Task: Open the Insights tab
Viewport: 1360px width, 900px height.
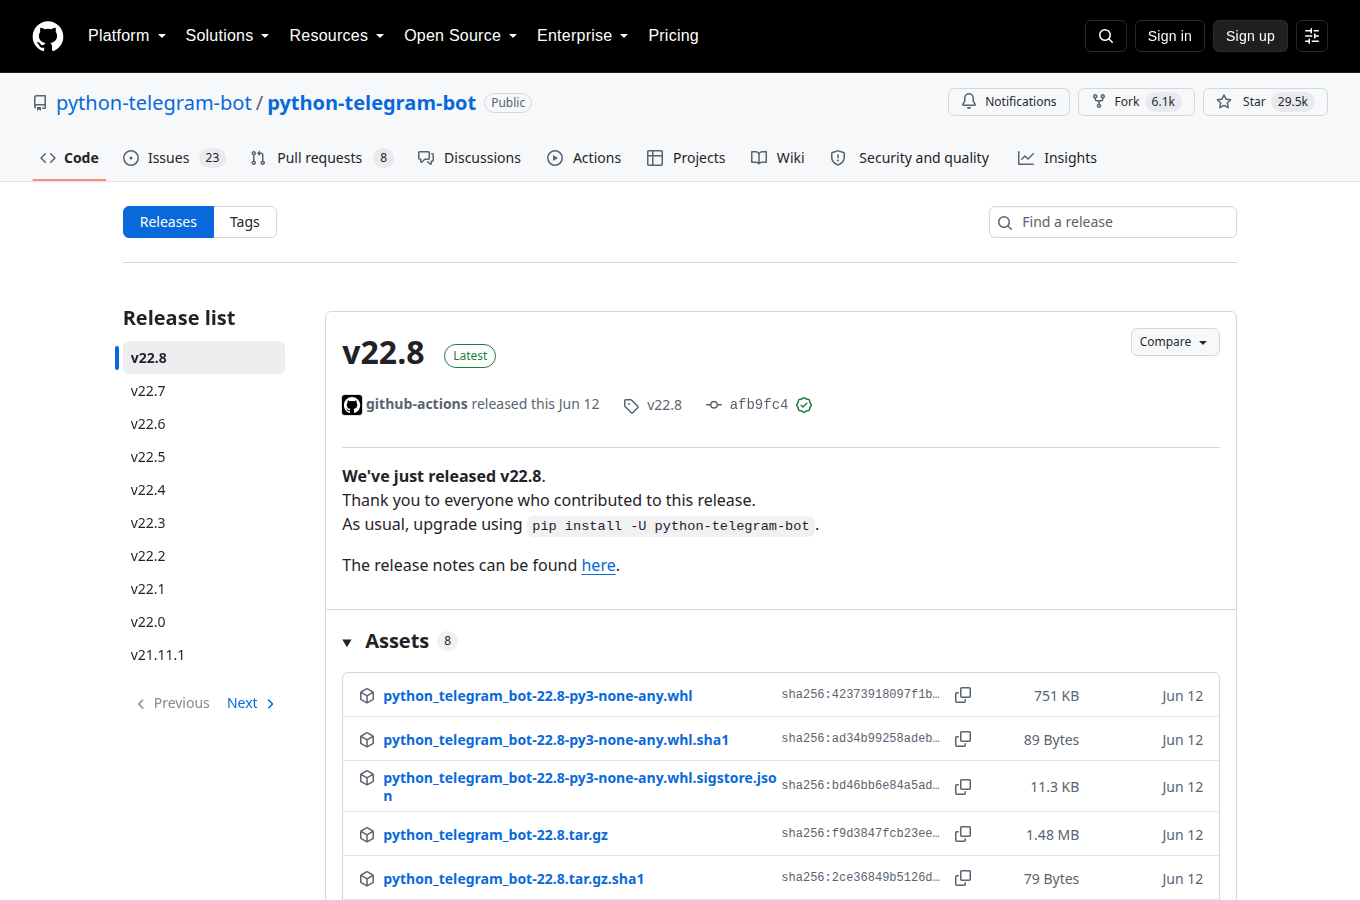Action: coord(1057,158)
